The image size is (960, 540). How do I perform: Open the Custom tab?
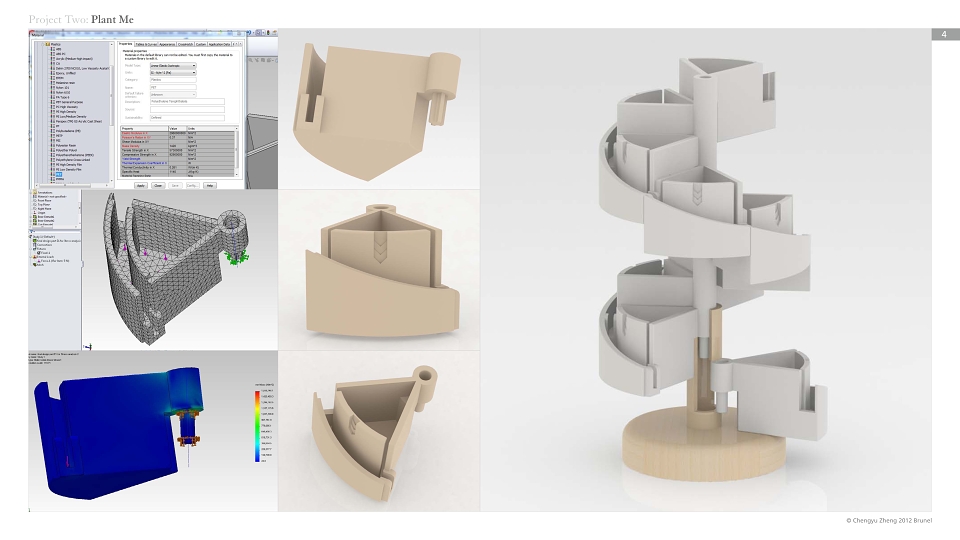pyautogui.click(x=201, y=44)
